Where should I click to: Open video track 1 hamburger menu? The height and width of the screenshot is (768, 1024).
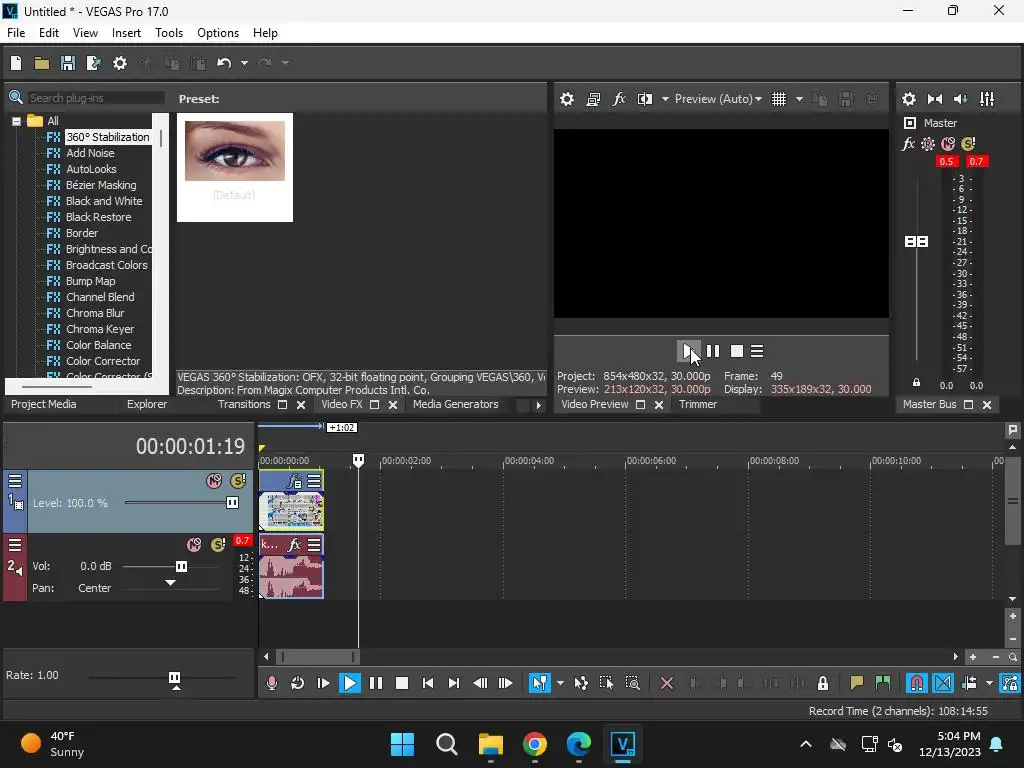pyautogui.click(x=15, y=481)
